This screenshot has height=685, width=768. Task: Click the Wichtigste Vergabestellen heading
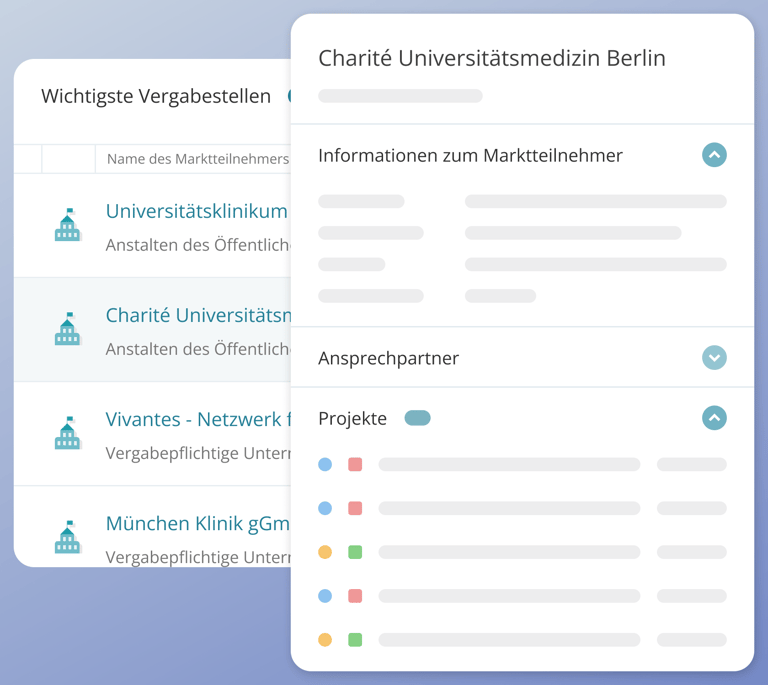coord(156,96)
